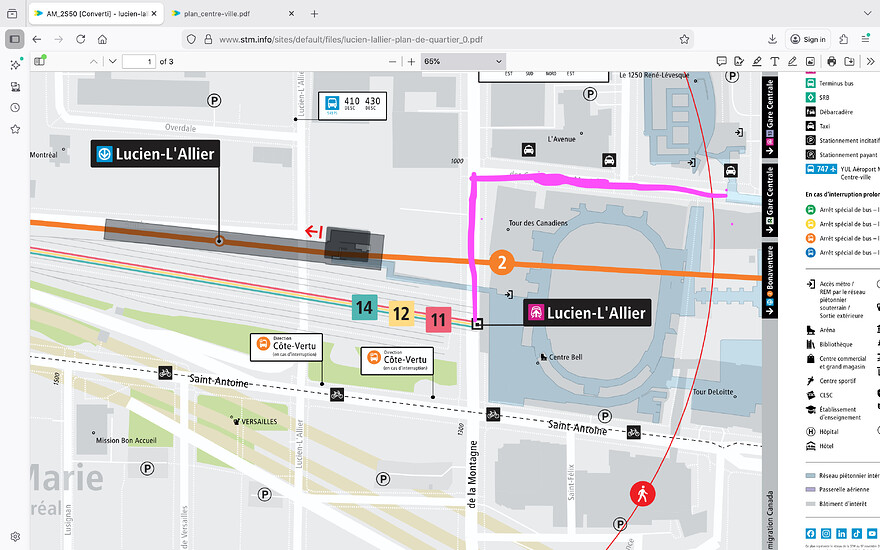The height and width of the screenshot is (550, 880).
Task: Click the orange line 2 circle
Action: [x=502, y=263]
